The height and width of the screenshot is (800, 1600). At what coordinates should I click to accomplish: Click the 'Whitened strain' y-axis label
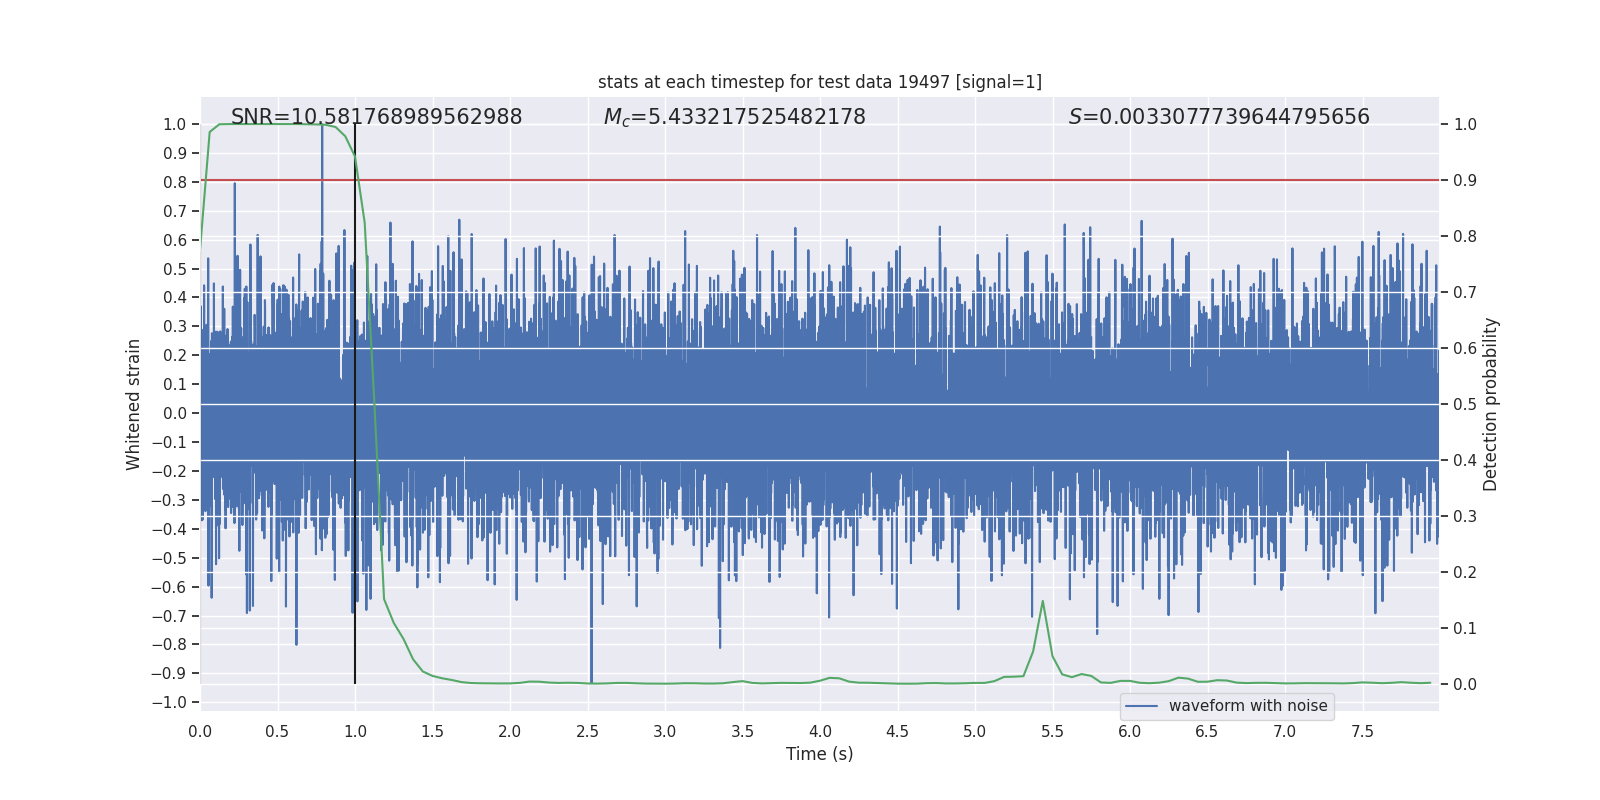134,404
